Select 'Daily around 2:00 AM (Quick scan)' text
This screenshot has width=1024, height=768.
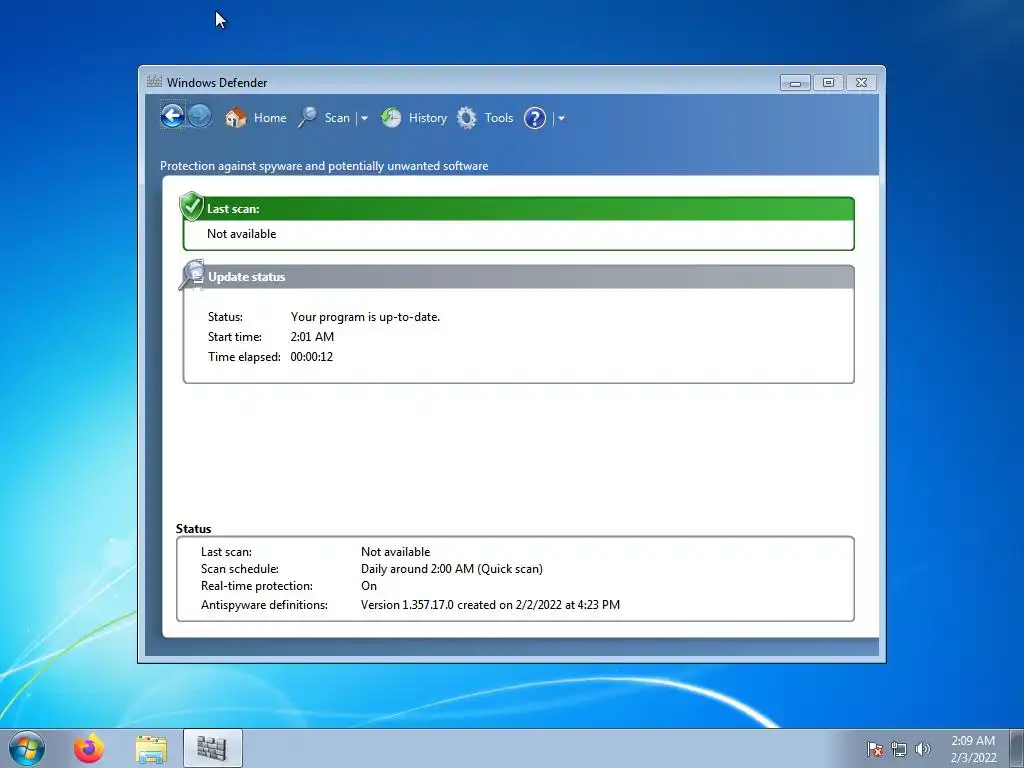[x=452, y=569]
